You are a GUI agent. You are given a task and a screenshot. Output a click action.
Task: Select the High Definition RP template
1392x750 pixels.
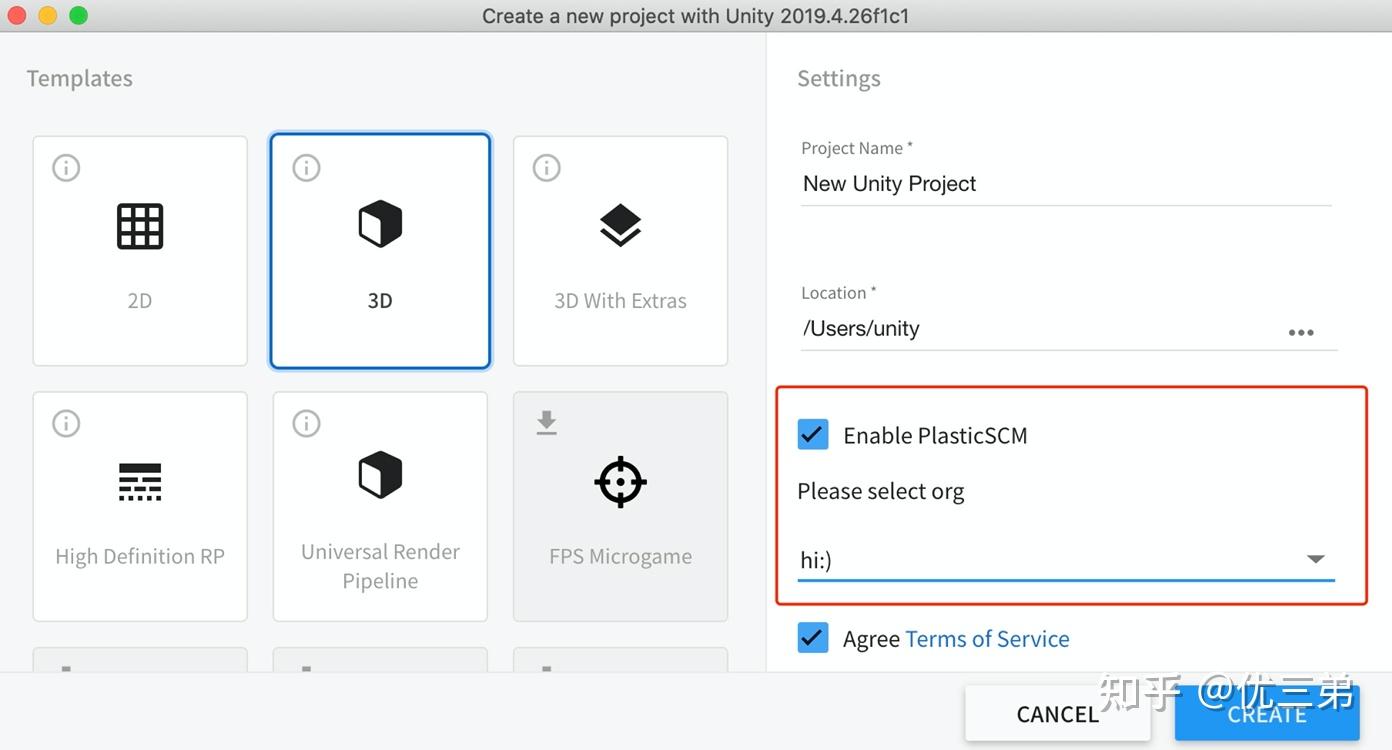coord(140,505)
